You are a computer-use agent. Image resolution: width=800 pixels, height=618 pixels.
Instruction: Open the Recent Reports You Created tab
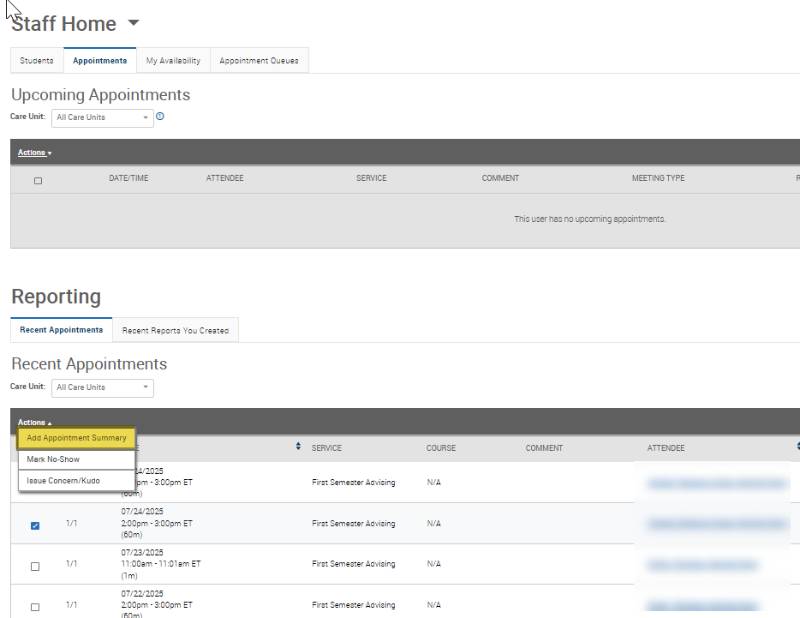click(177, 329)
